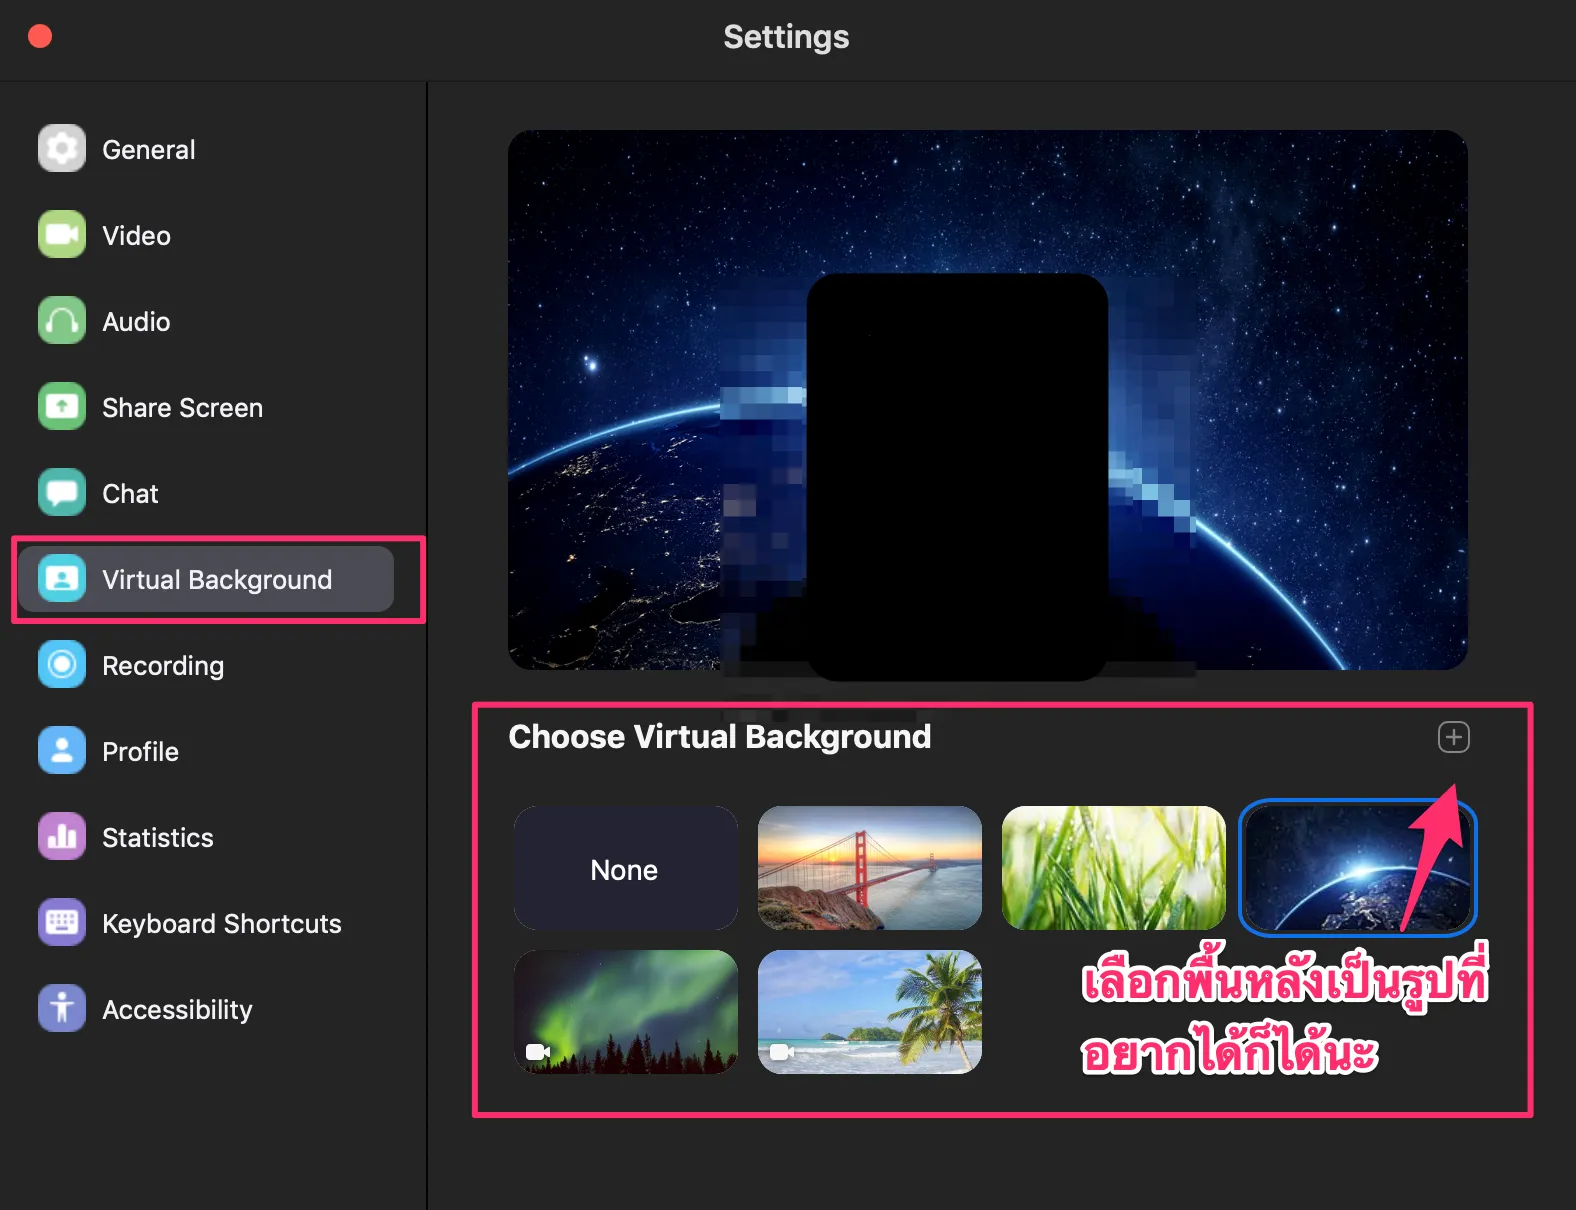Click the virtual background video preview
Screen dimensions: 1576x1210
coord(988,400)
